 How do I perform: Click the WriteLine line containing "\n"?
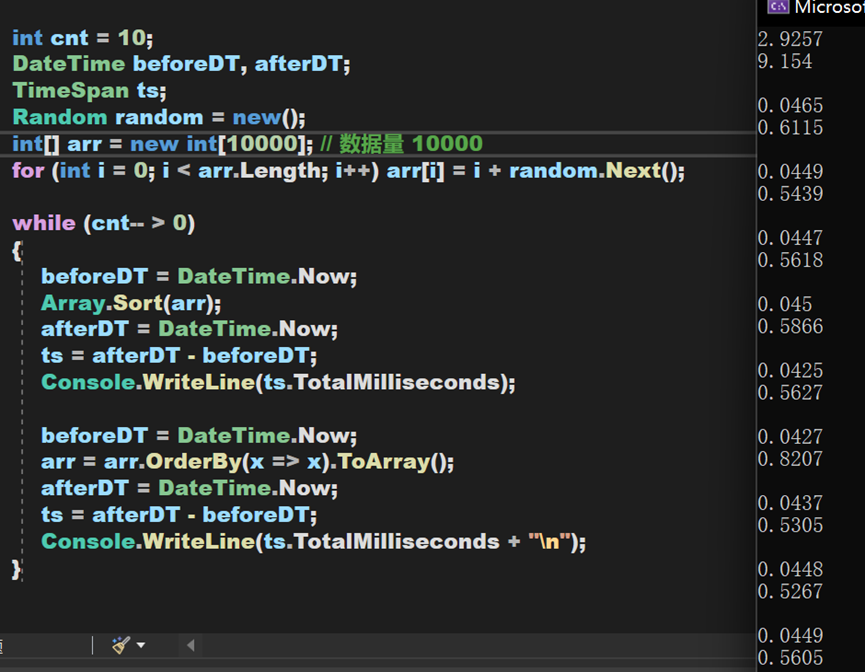(x=314, y=541)
